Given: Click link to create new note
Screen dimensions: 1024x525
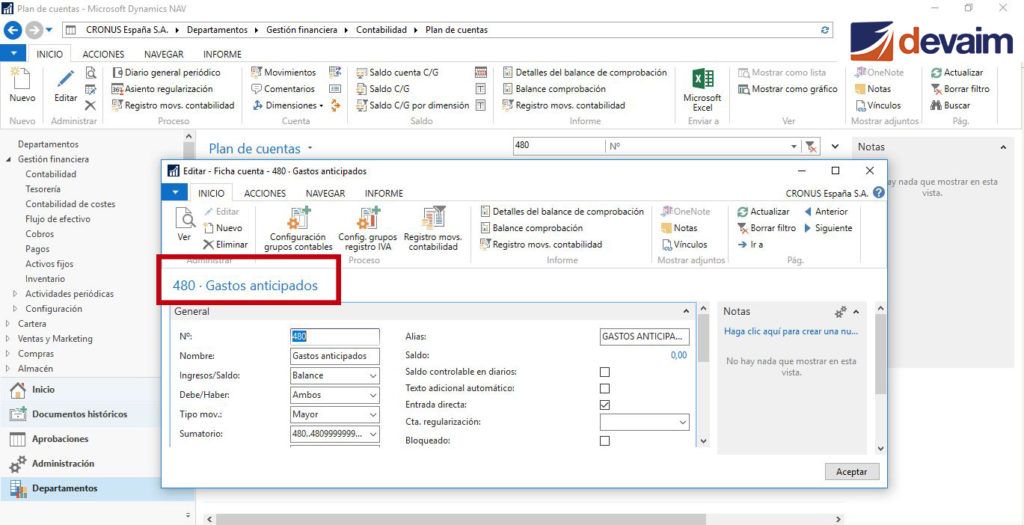Looking at the screenshot, I should [x=792, y=331].
